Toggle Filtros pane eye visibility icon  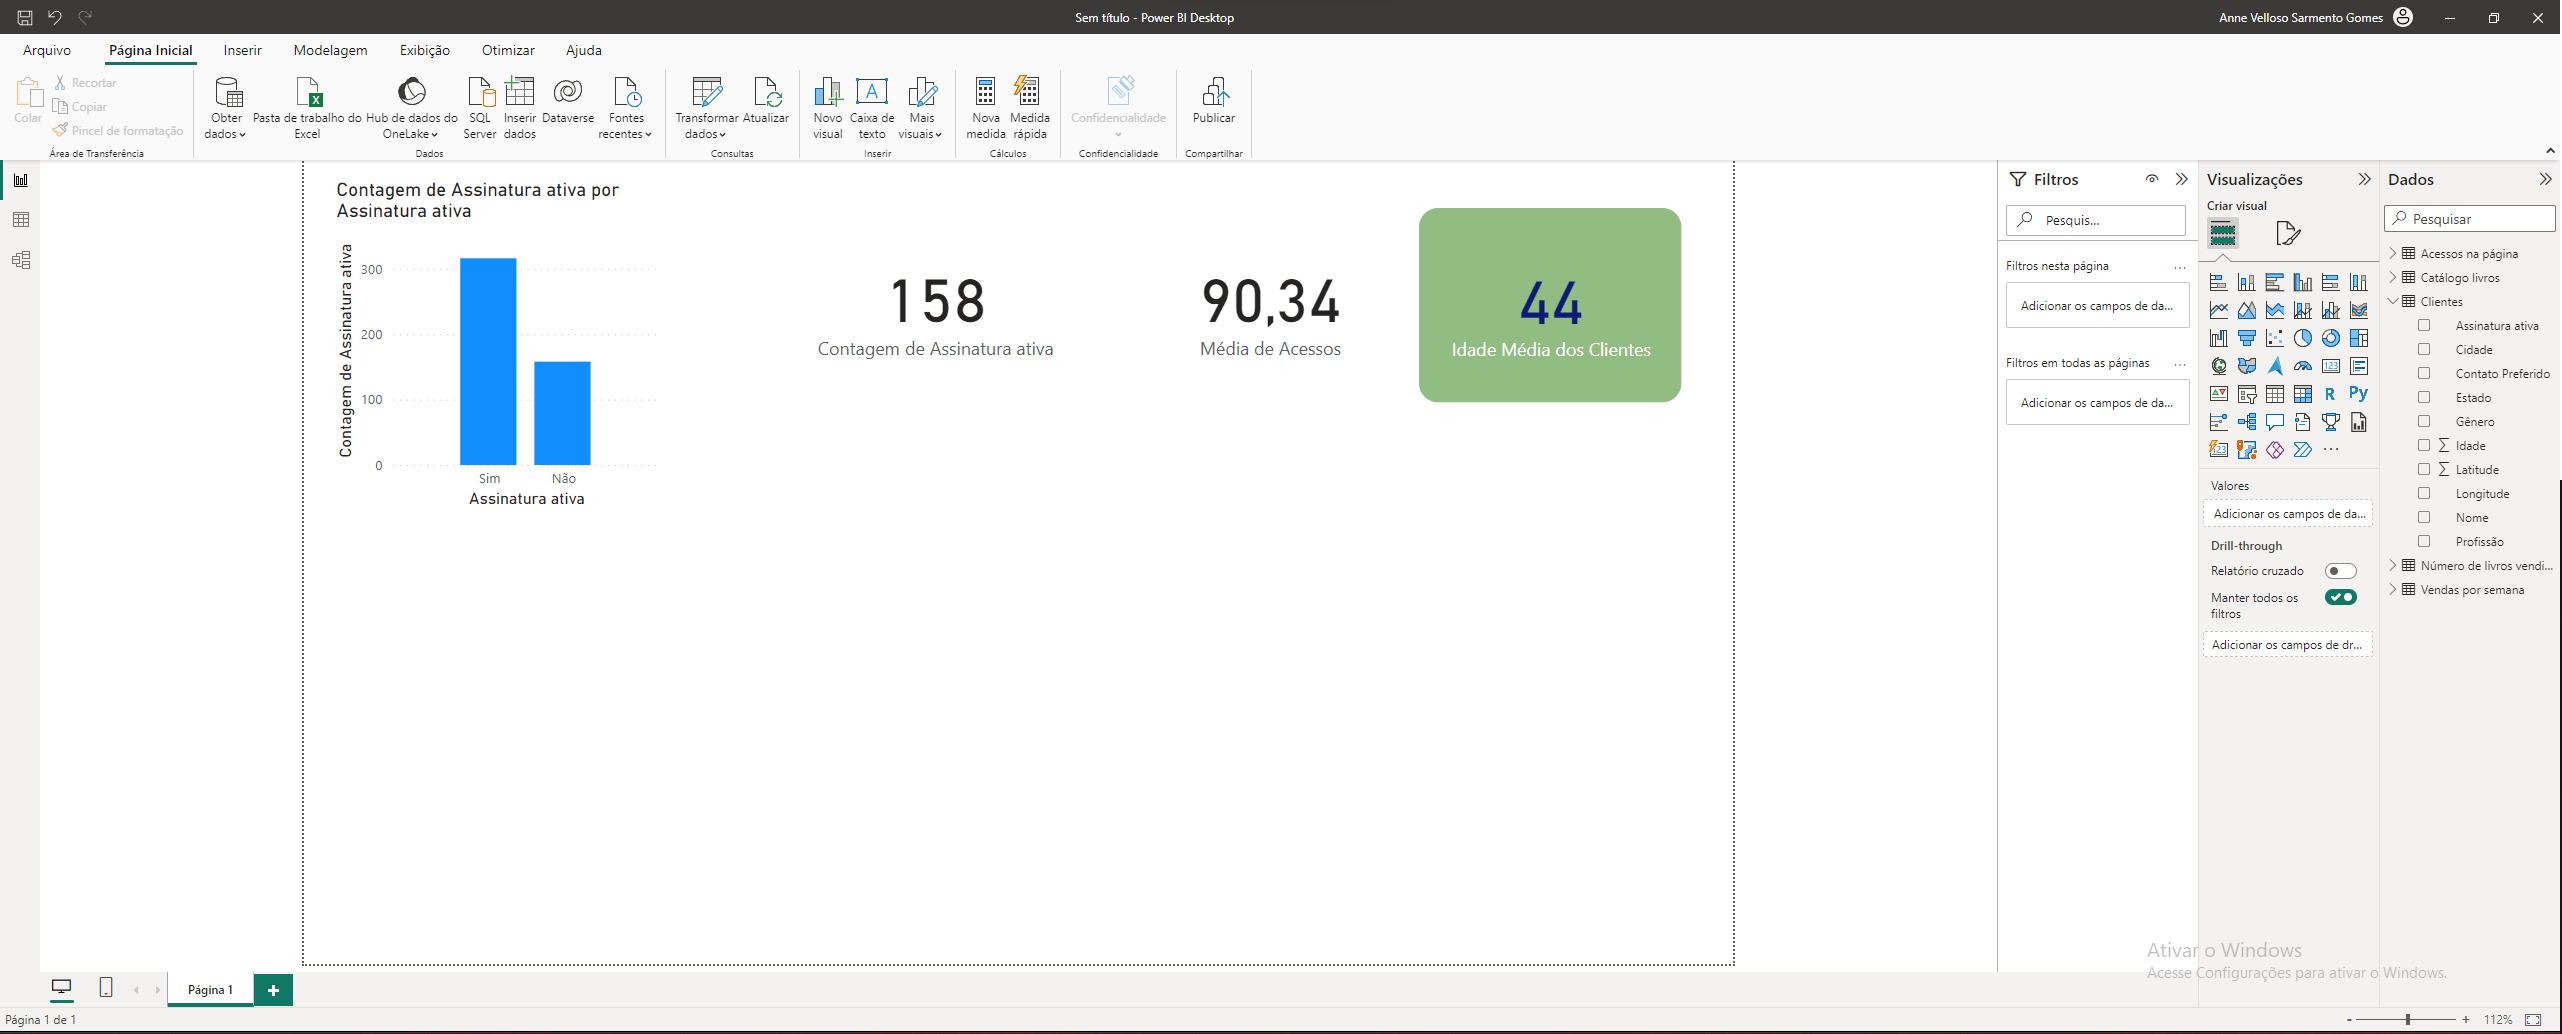tap(2152, 179)
